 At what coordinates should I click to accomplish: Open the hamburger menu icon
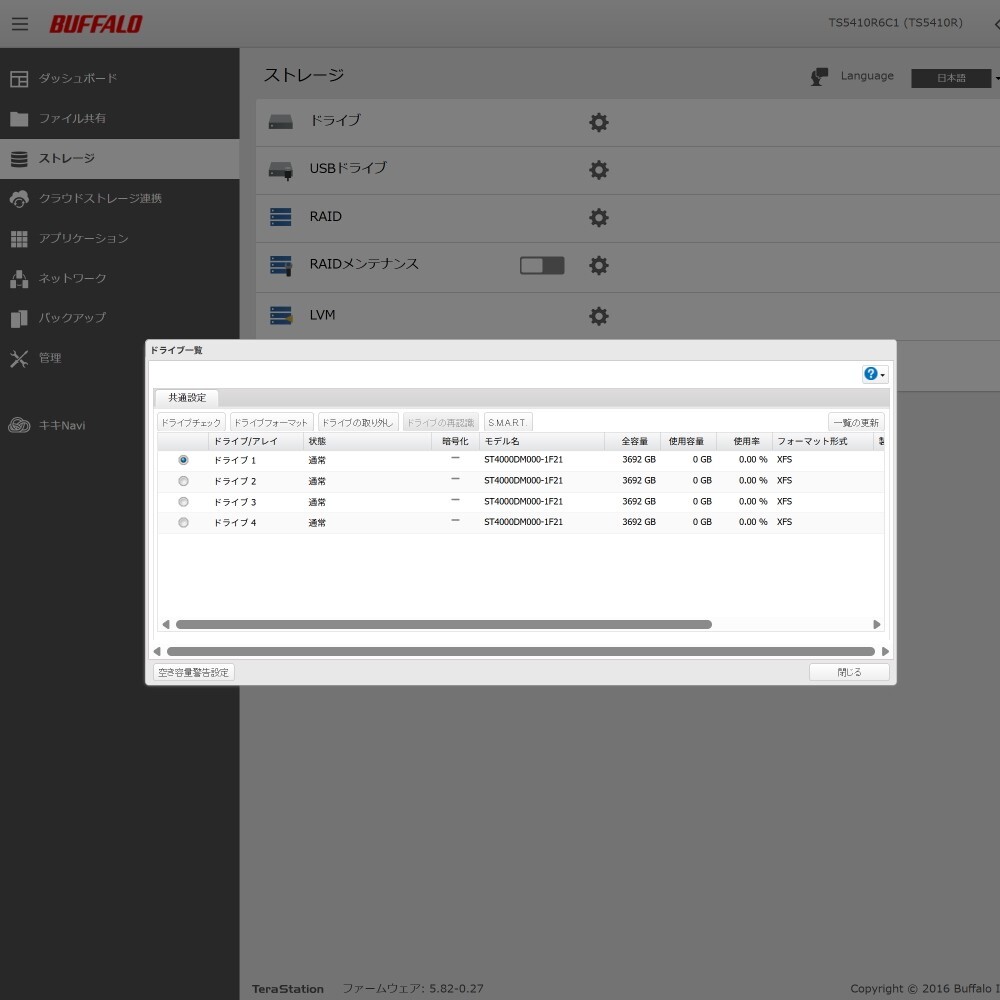pyautogui.click(x=20, y=24)
